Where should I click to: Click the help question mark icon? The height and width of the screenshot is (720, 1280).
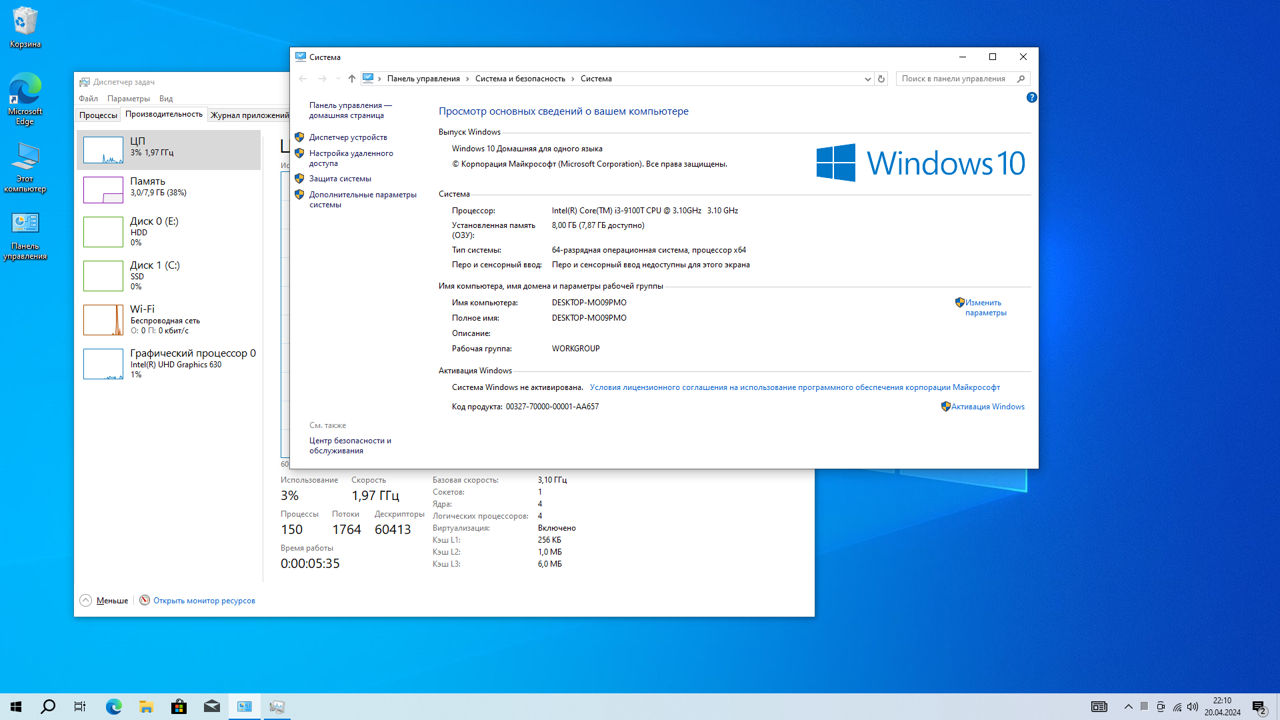tap(1031, 98)
